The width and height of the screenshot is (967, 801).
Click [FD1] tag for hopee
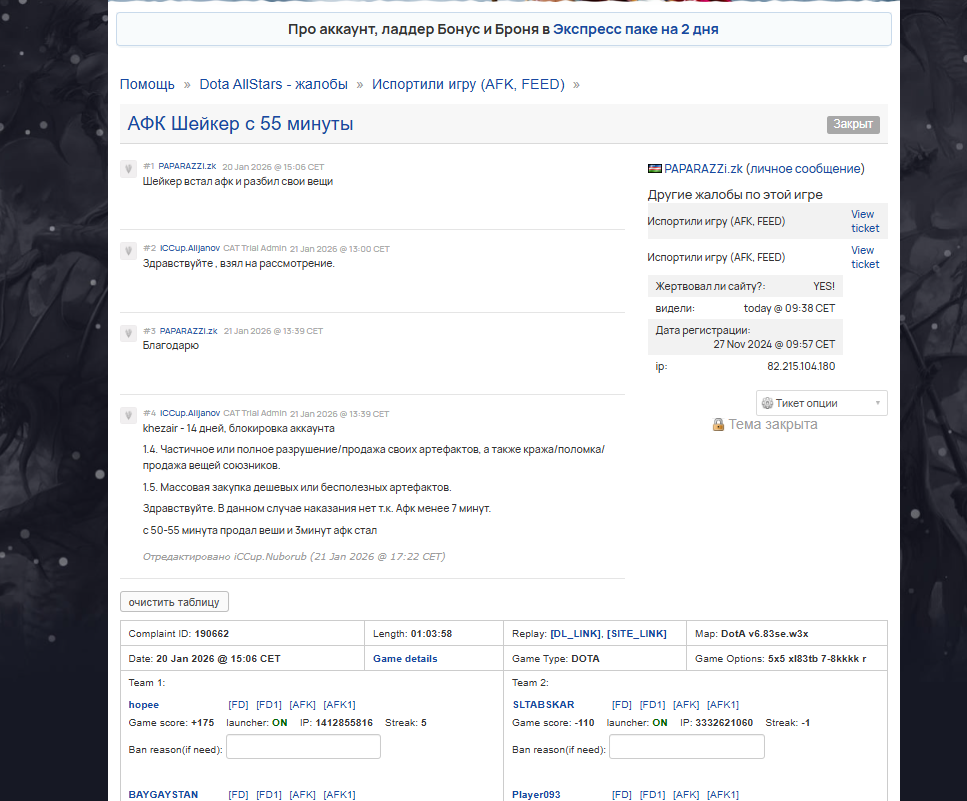pos(269,705)
